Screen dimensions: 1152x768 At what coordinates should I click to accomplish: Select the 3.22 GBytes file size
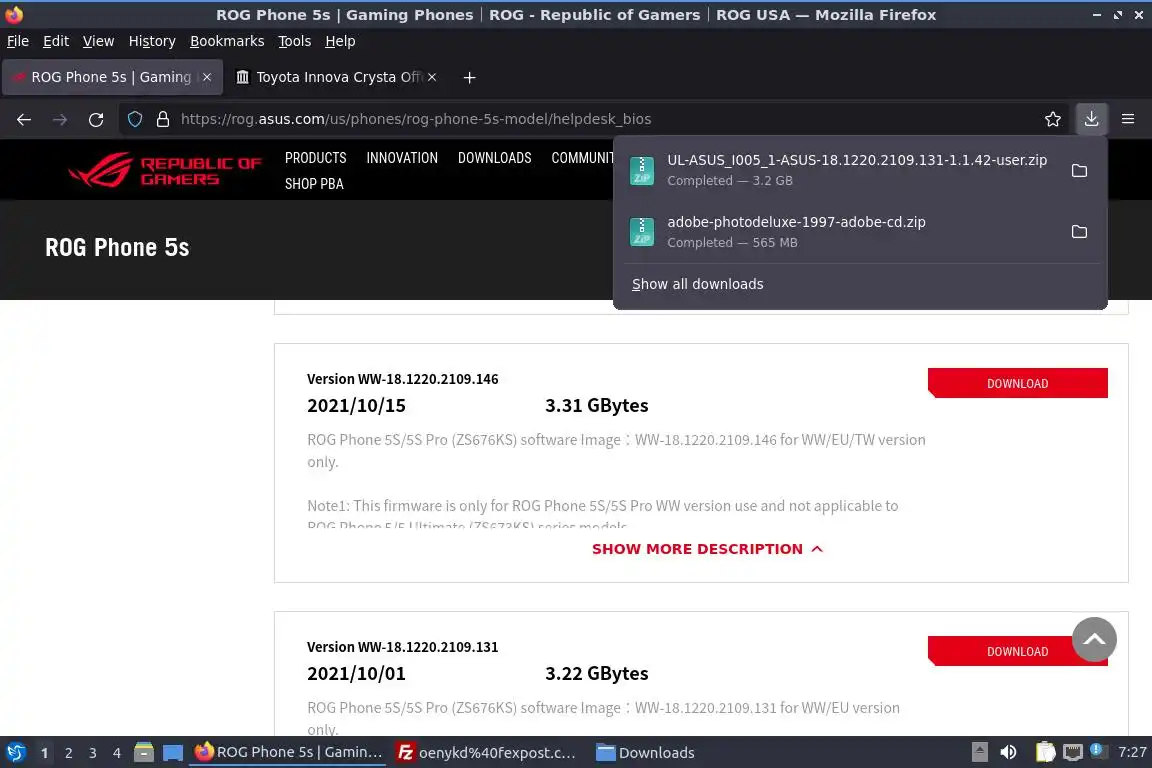point(597,674)
